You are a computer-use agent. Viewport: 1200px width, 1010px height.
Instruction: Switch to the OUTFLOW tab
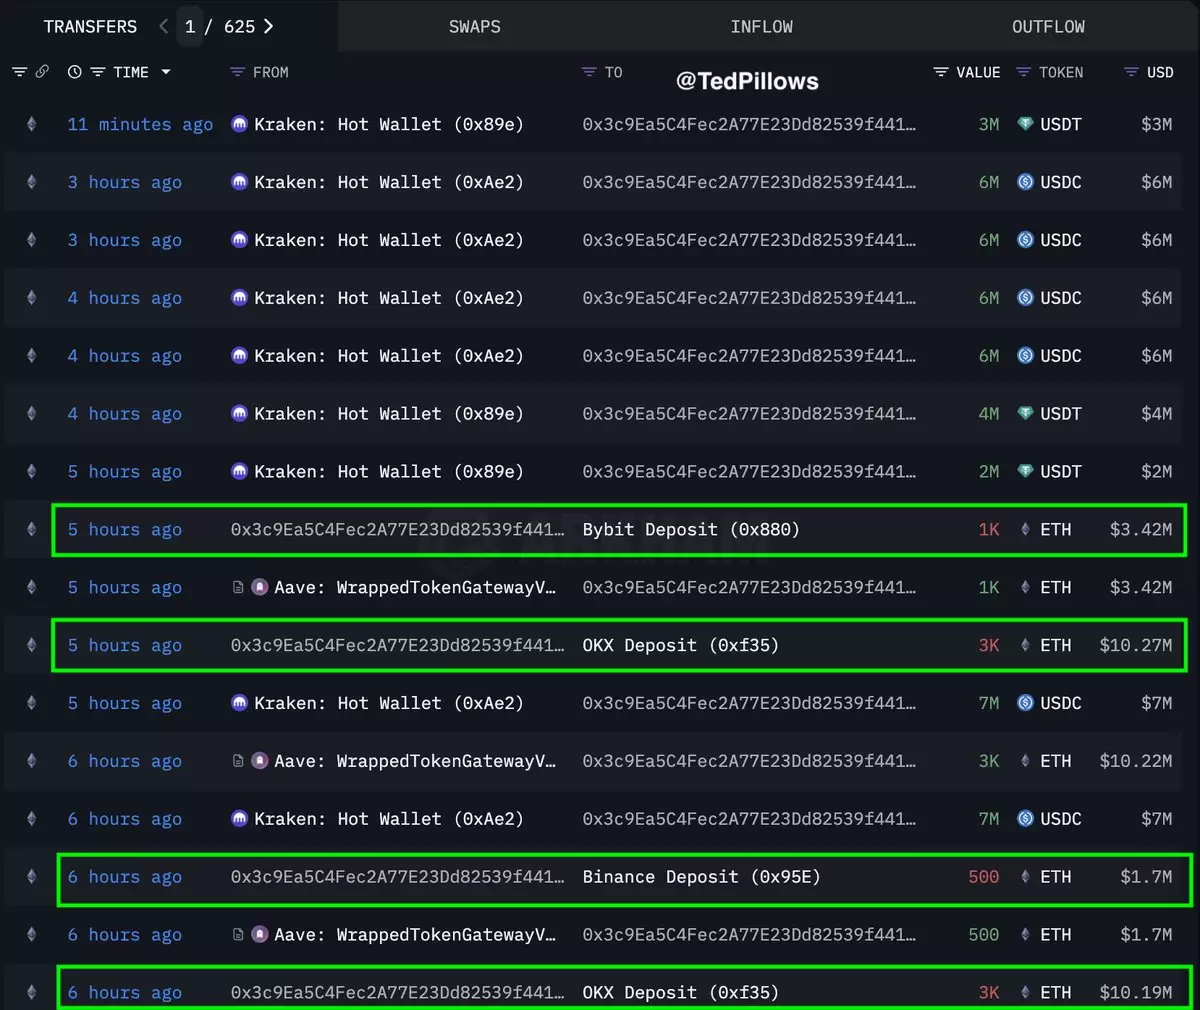(1048, 27)
